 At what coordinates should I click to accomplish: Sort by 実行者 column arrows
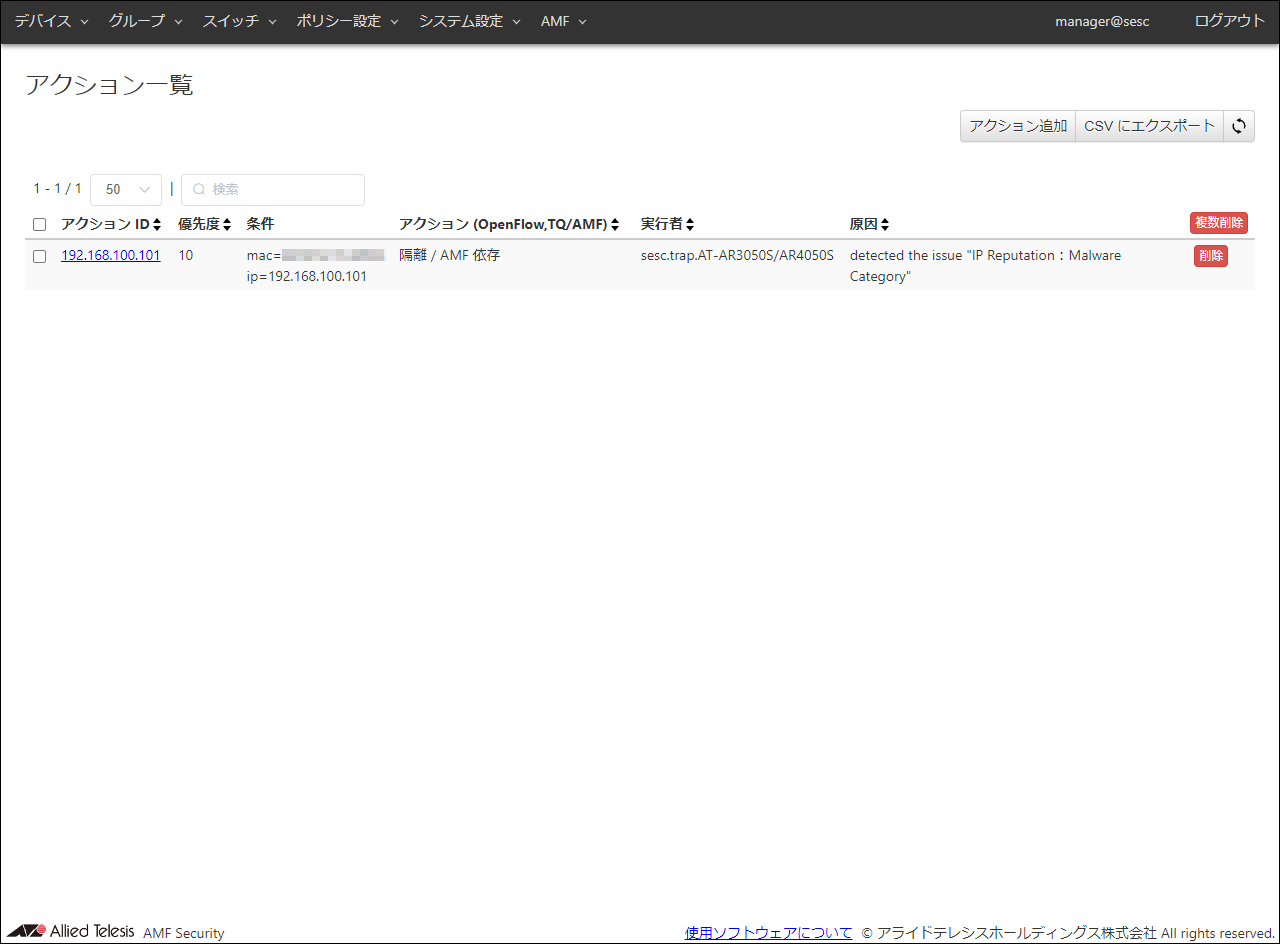(x=690, y=225)
